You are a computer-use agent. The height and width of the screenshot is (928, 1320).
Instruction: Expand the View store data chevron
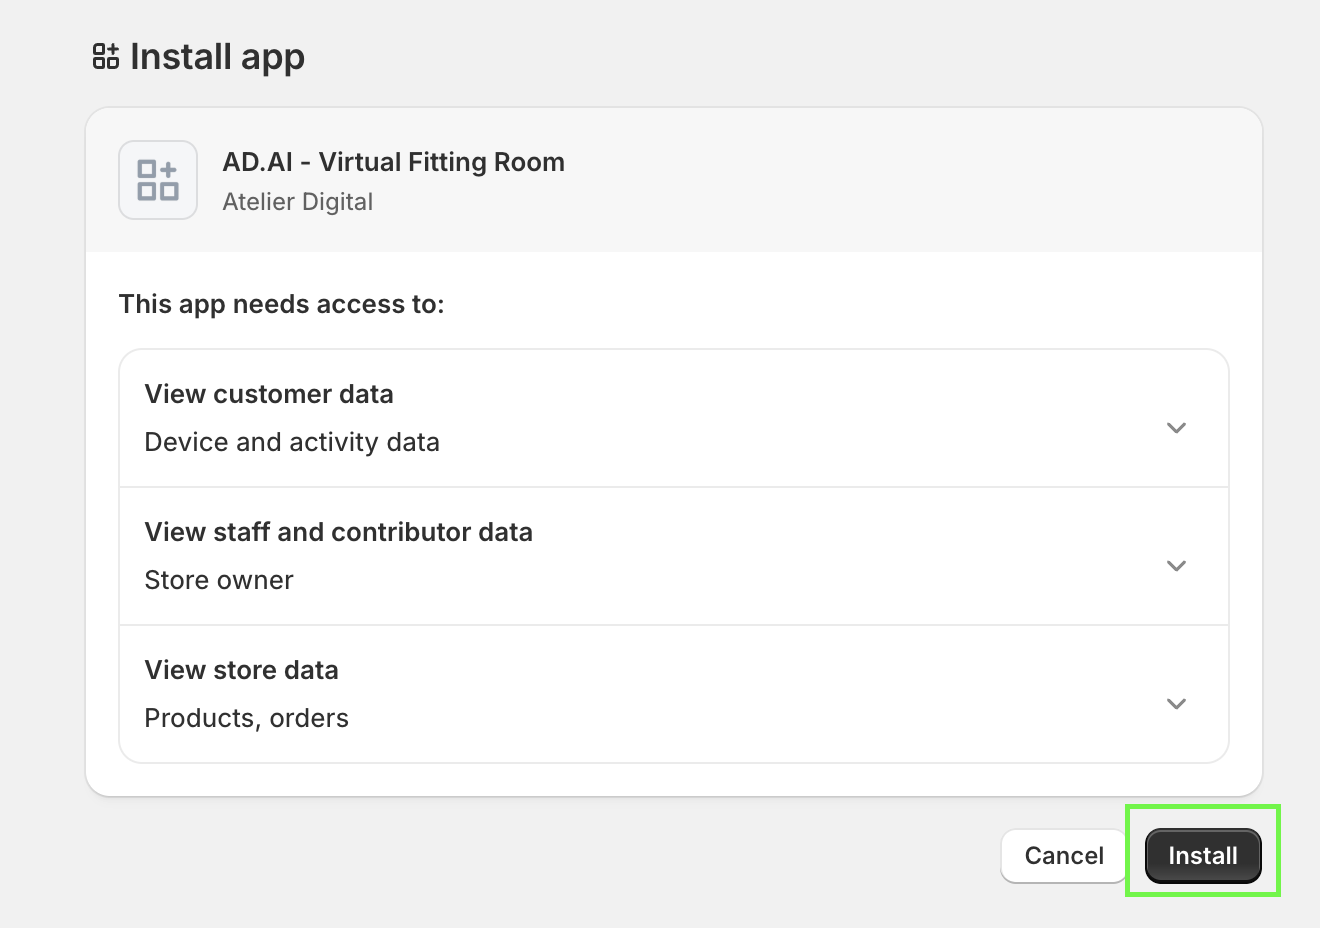[x=1176, y=704]
